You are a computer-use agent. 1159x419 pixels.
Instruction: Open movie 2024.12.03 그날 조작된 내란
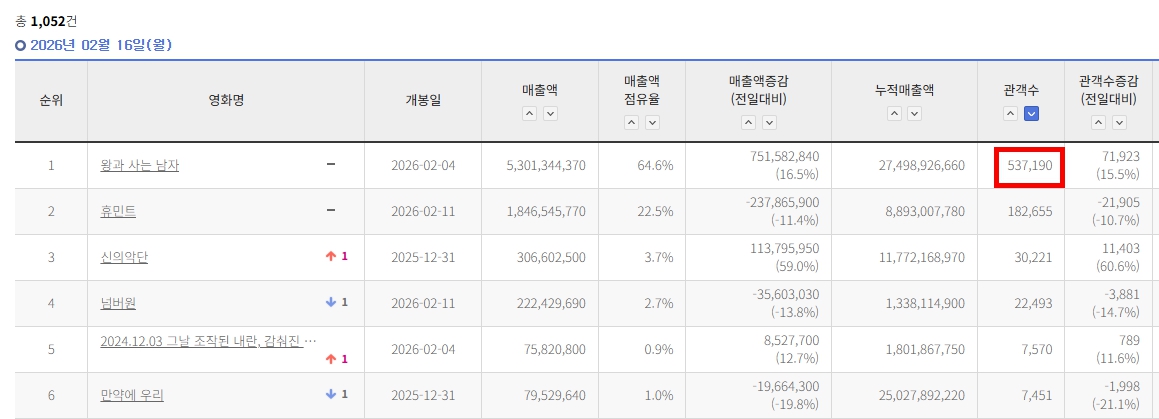coord(208,342)
